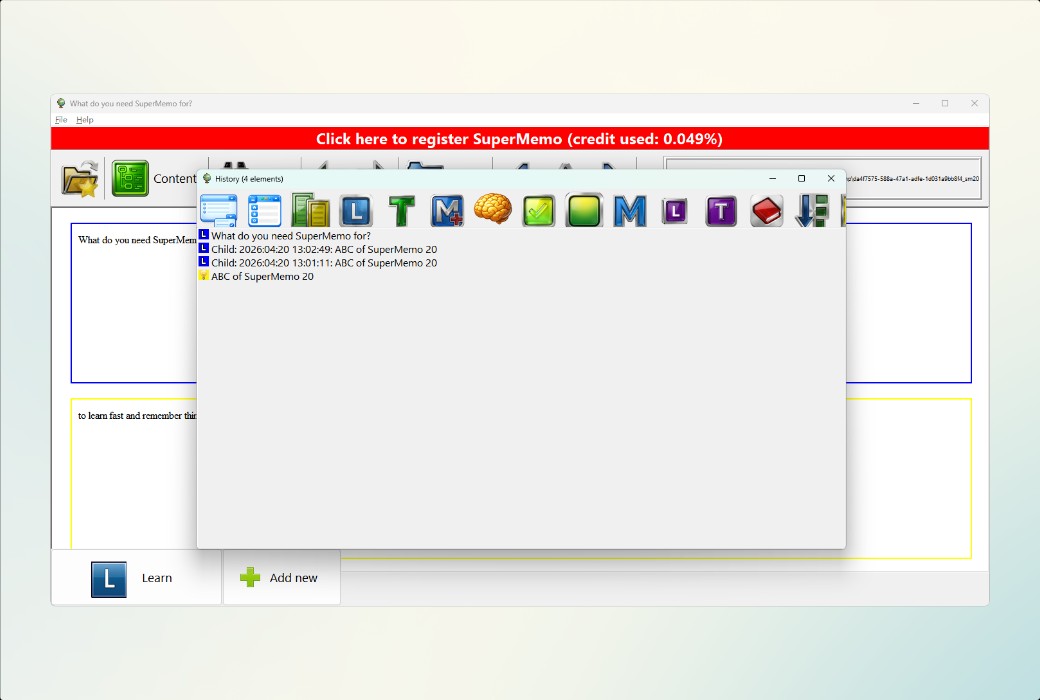Open the Help menu
The height and width of the screenshot is (700, 1040).
85,119
